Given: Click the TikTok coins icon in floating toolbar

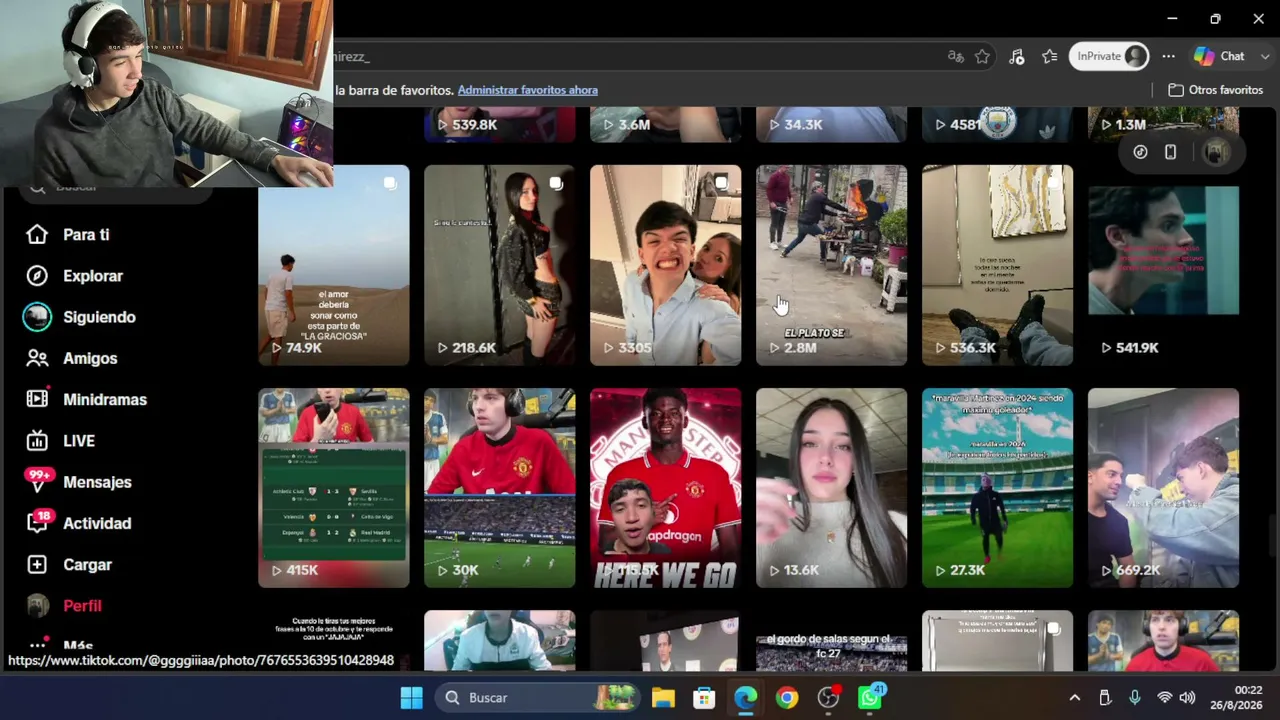Looking at the screenshot, I should pos(1141,152).
